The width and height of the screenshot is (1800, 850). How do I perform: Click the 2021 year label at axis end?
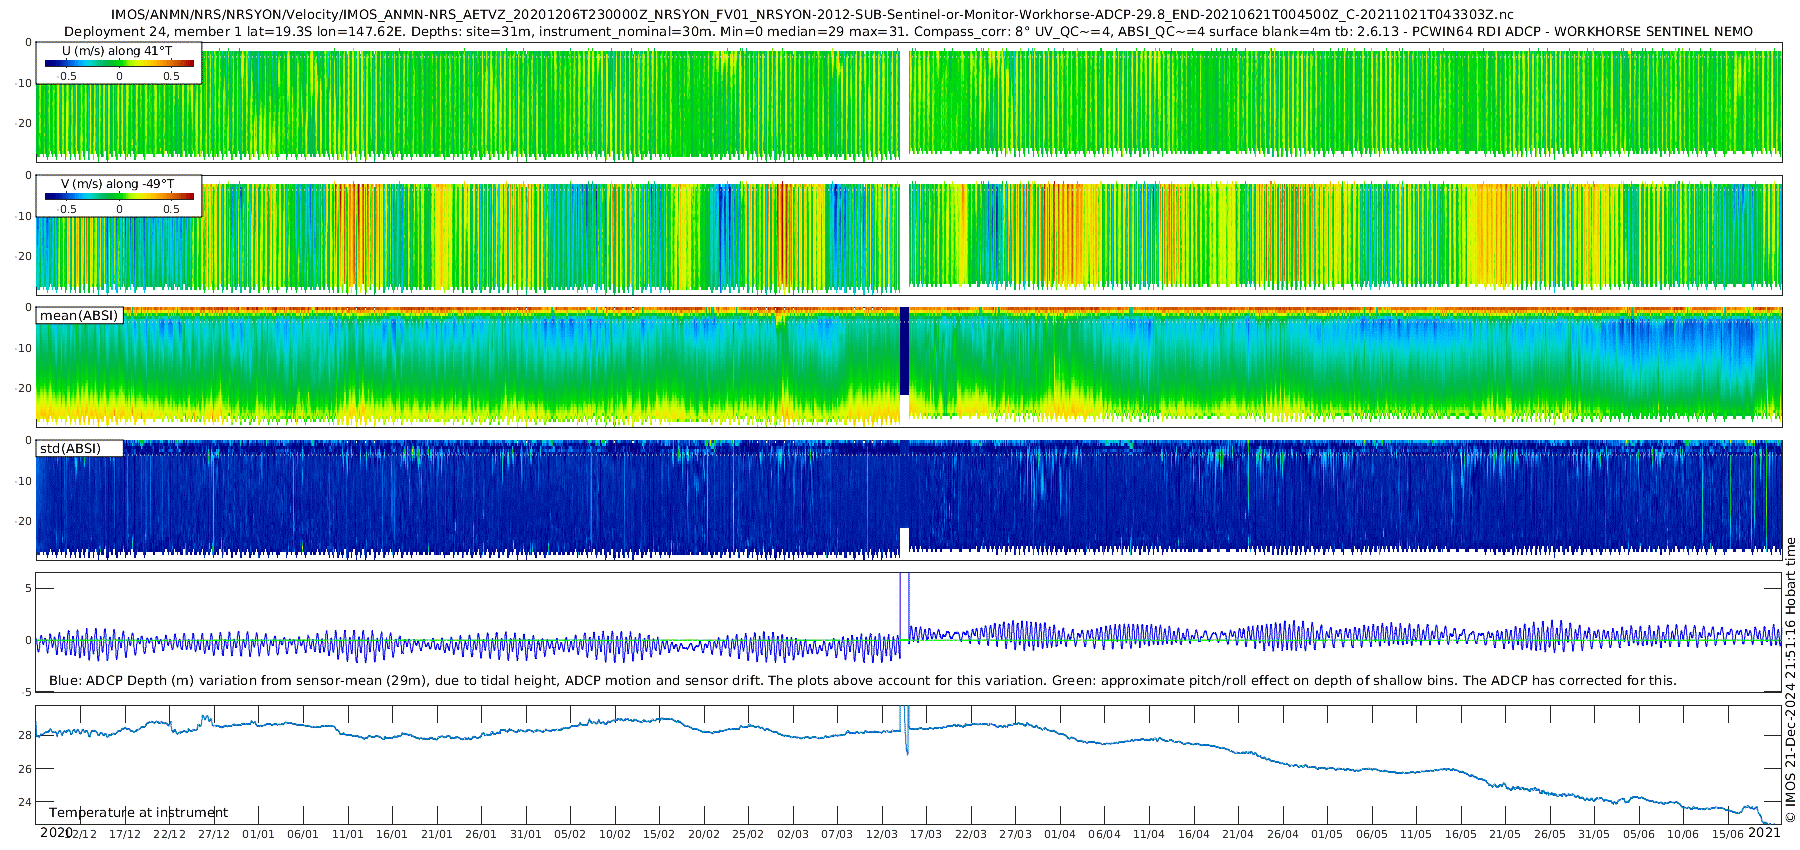click(1764, 832)
